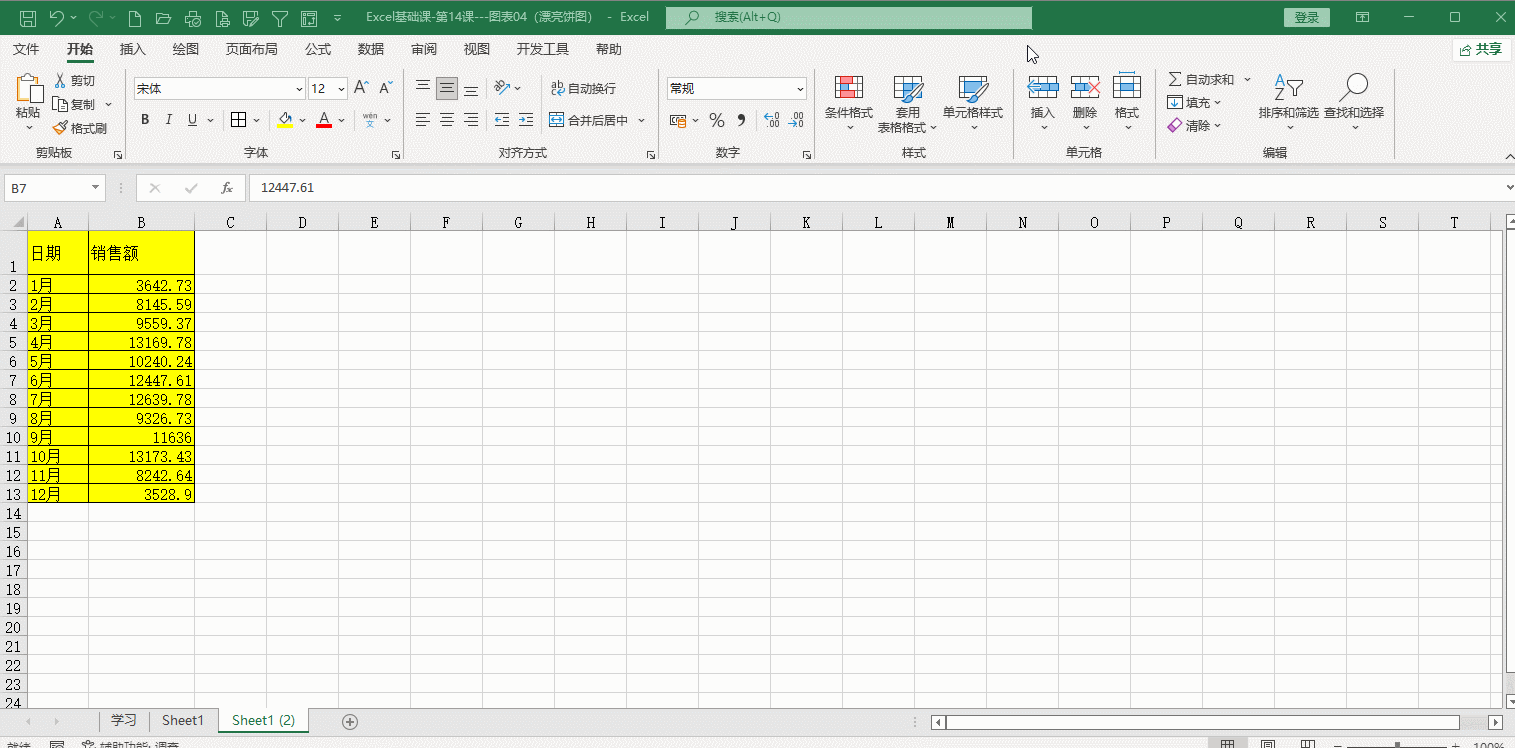Click the 共享 (Share) button
Image resolution: width=1515 pixels, height=748 pixels.
click(x=1481, y=49)
